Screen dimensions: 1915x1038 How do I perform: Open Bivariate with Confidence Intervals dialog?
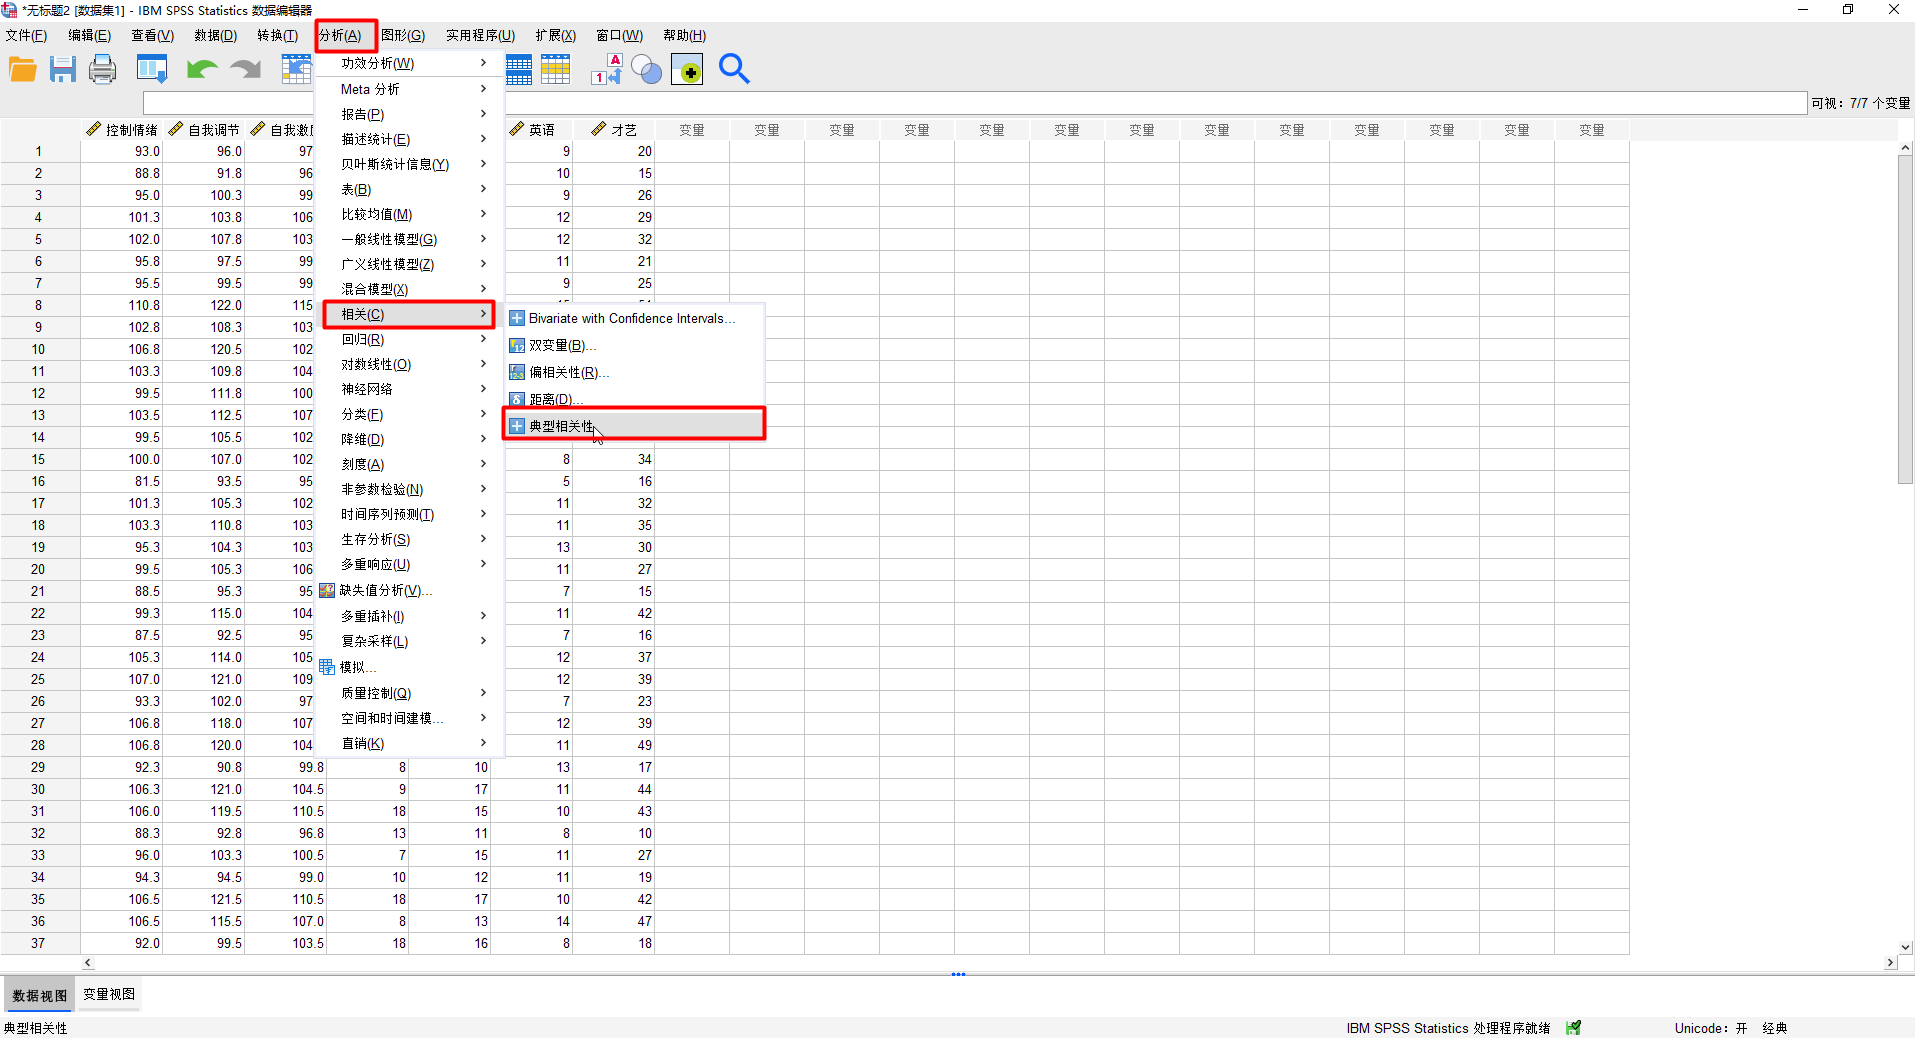pos(634,319)
